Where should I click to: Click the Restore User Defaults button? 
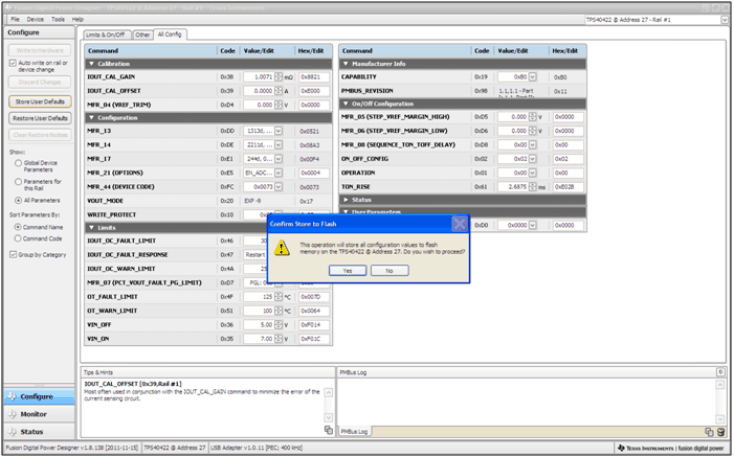pyautogui.click(x=40, y=118)
